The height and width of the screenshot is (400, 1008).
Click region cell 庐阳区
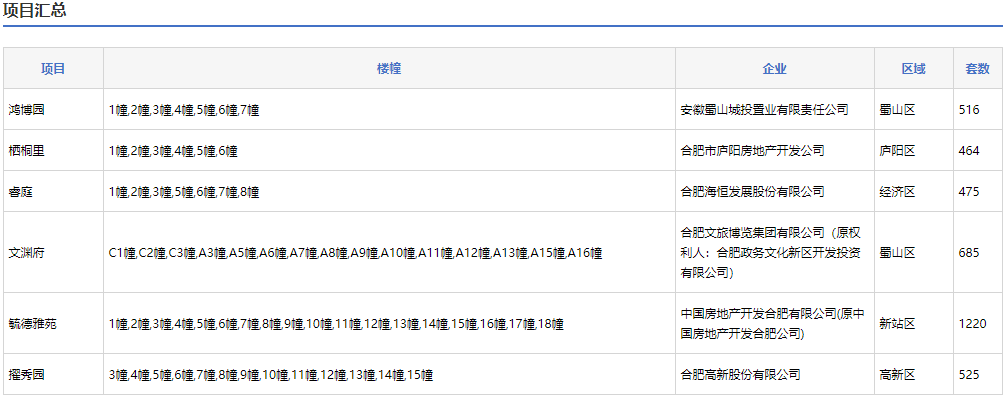click(x=897, y=150)
